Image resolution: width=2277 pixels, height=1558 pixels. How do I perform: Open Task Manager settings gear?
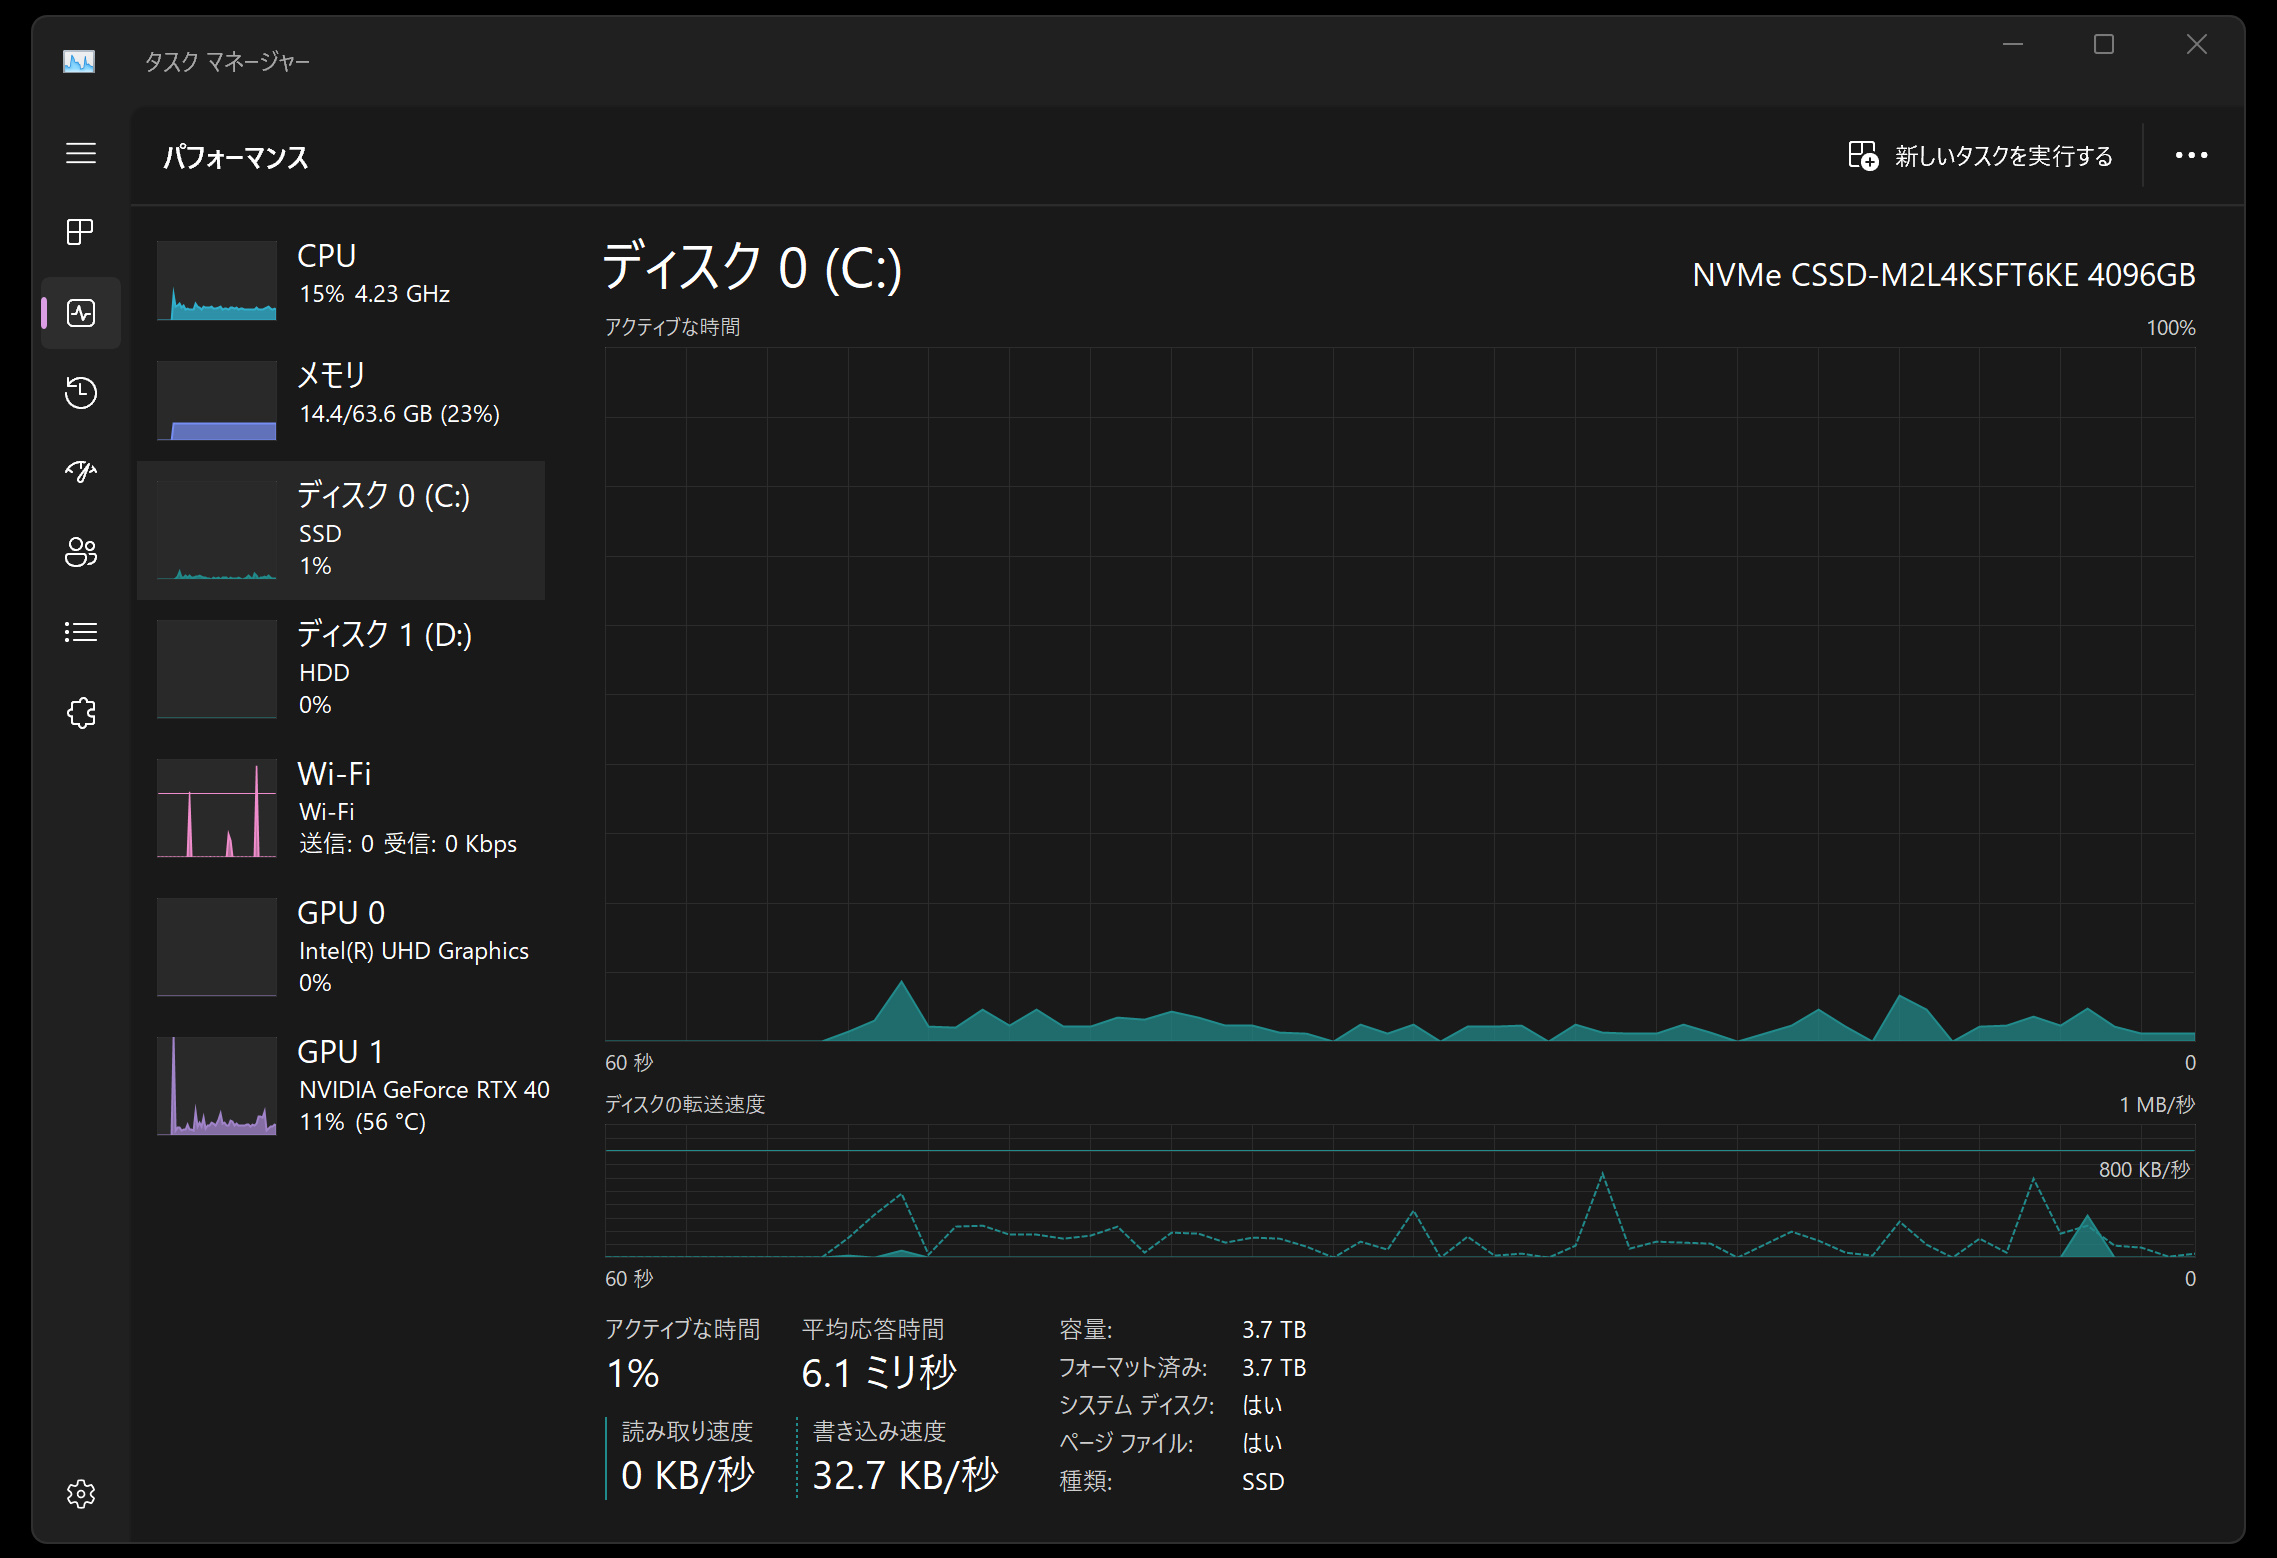[81, 1494]
